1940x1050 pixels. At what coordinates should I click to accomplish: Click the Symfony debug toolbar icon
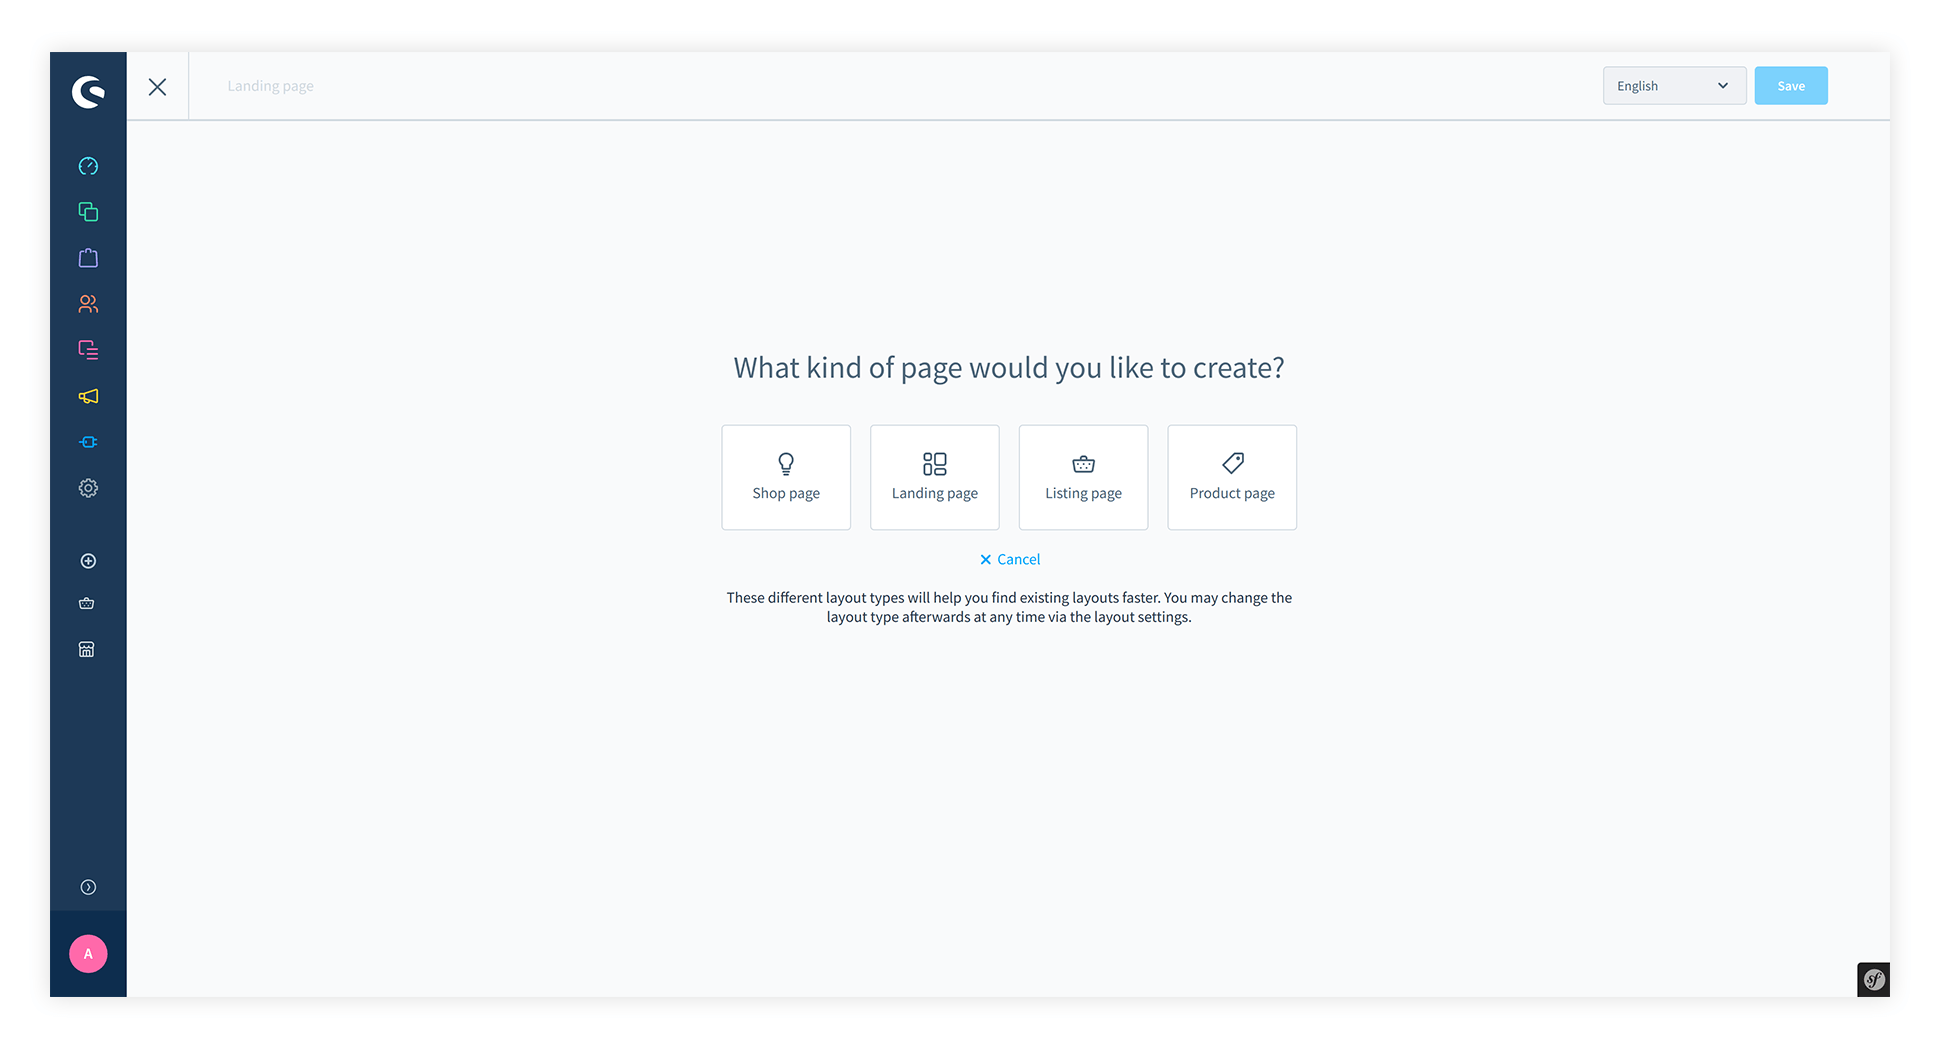tap(1873, 979)
